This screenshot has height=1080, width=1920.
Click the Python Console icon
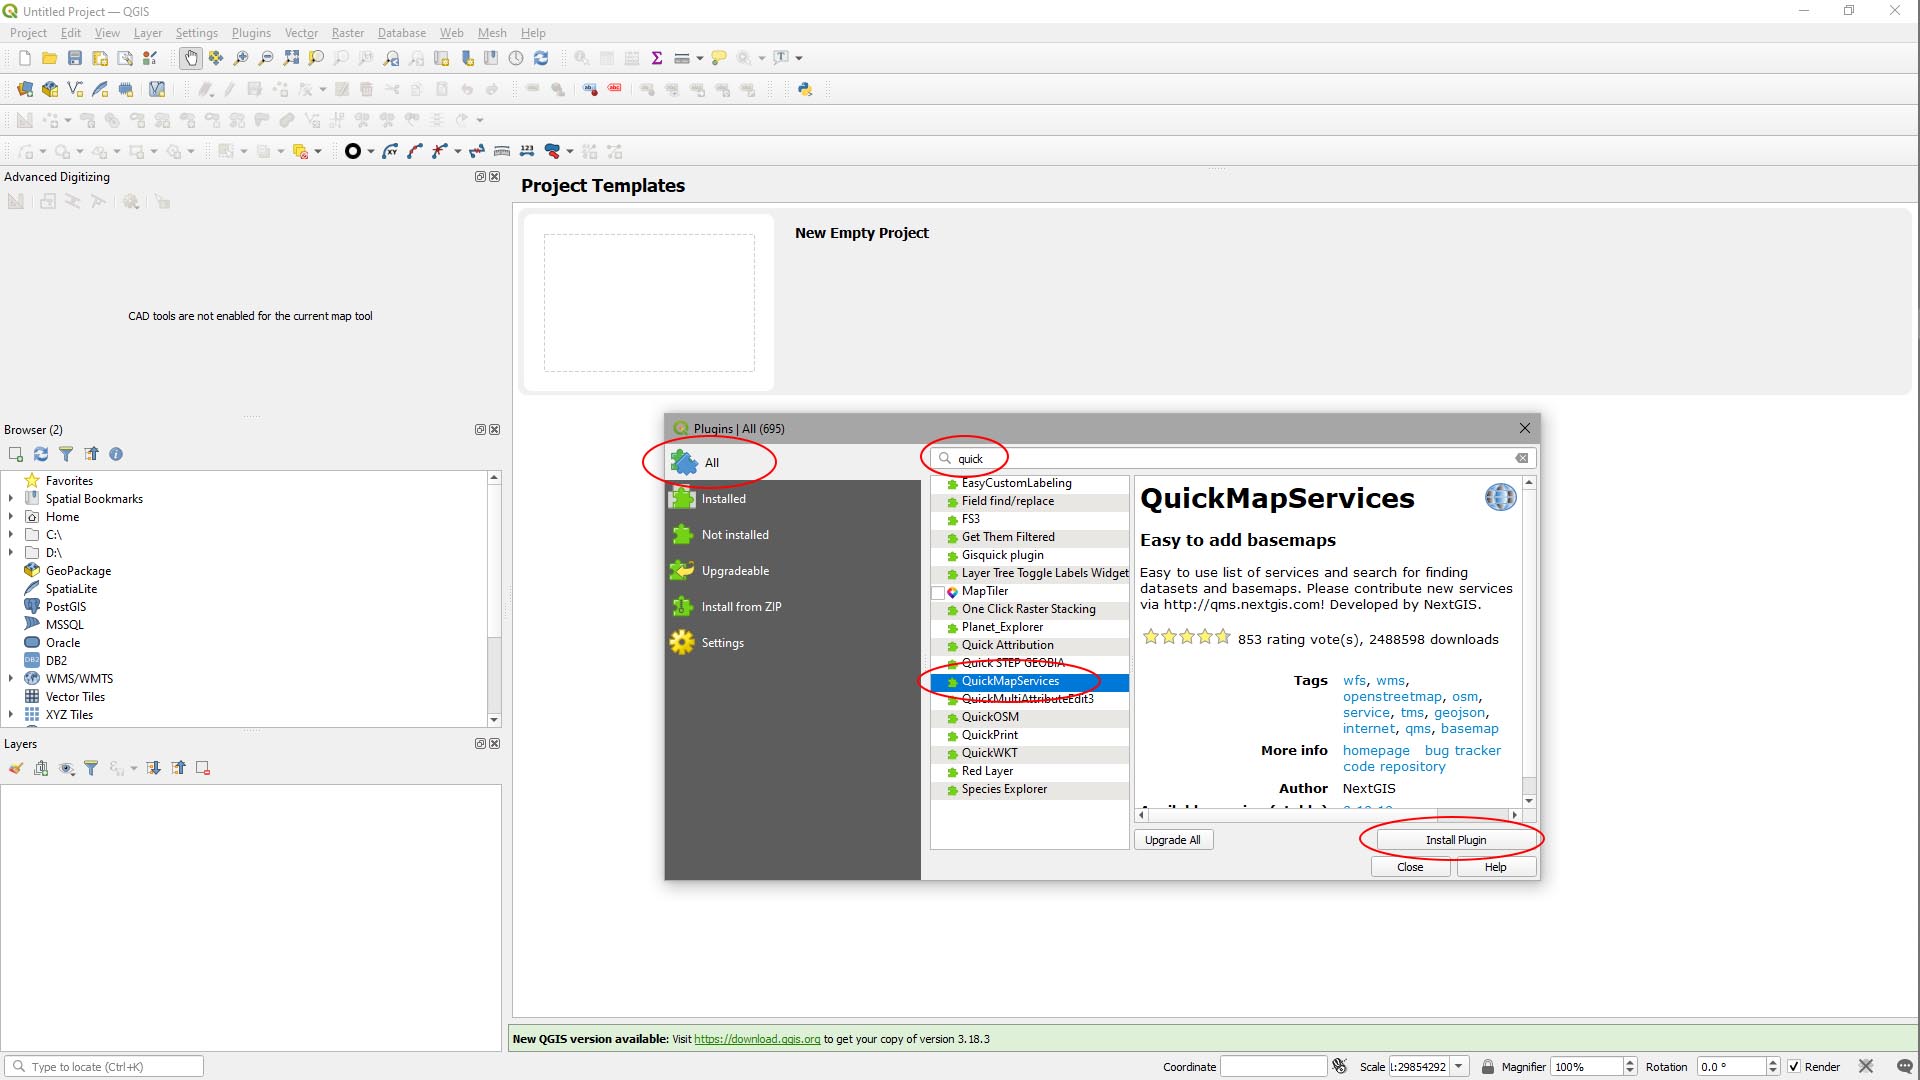click(805, 89)
